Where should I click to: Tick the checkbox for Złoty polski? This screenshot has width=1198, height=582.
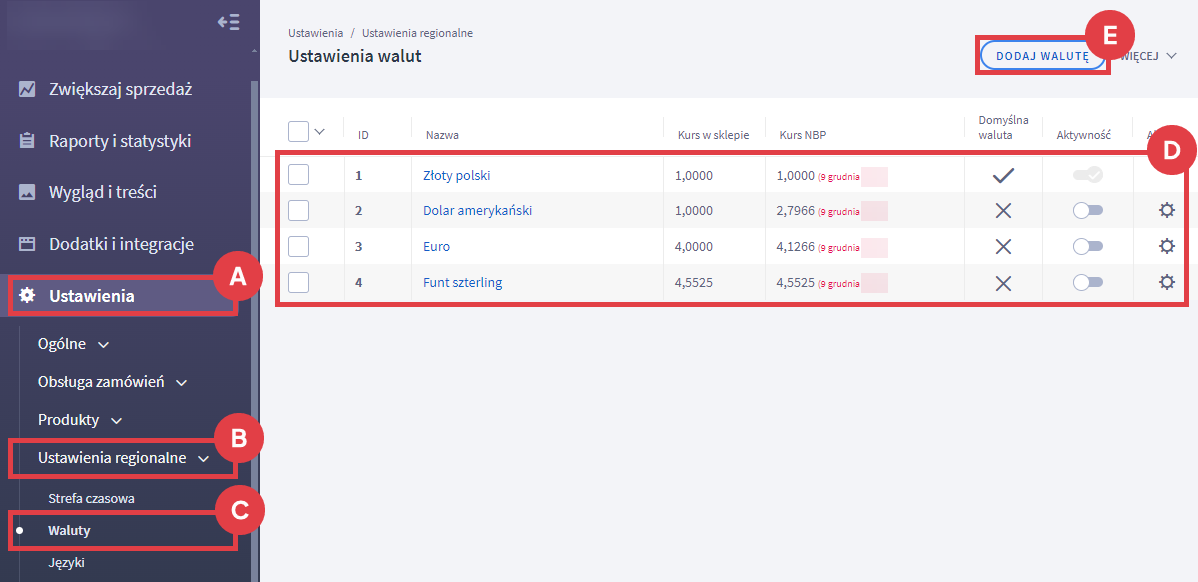[298, 175]
